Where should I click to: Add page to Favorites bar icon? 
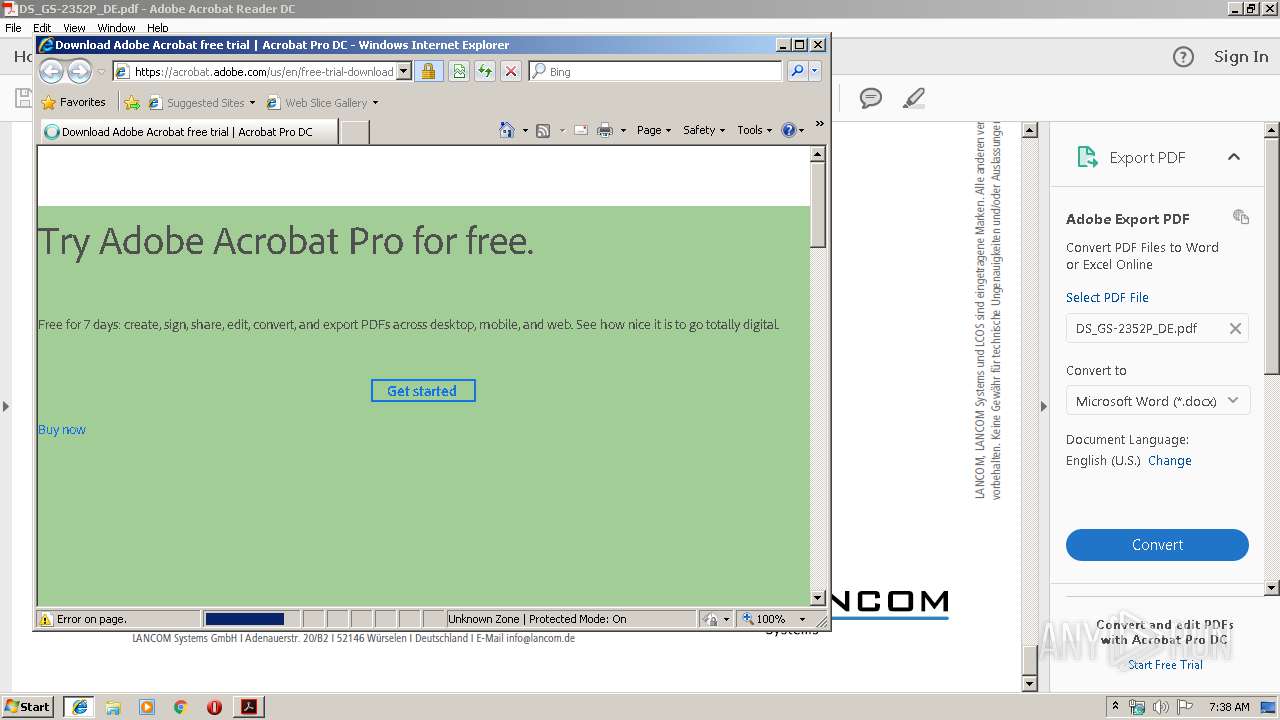(132, 102)
